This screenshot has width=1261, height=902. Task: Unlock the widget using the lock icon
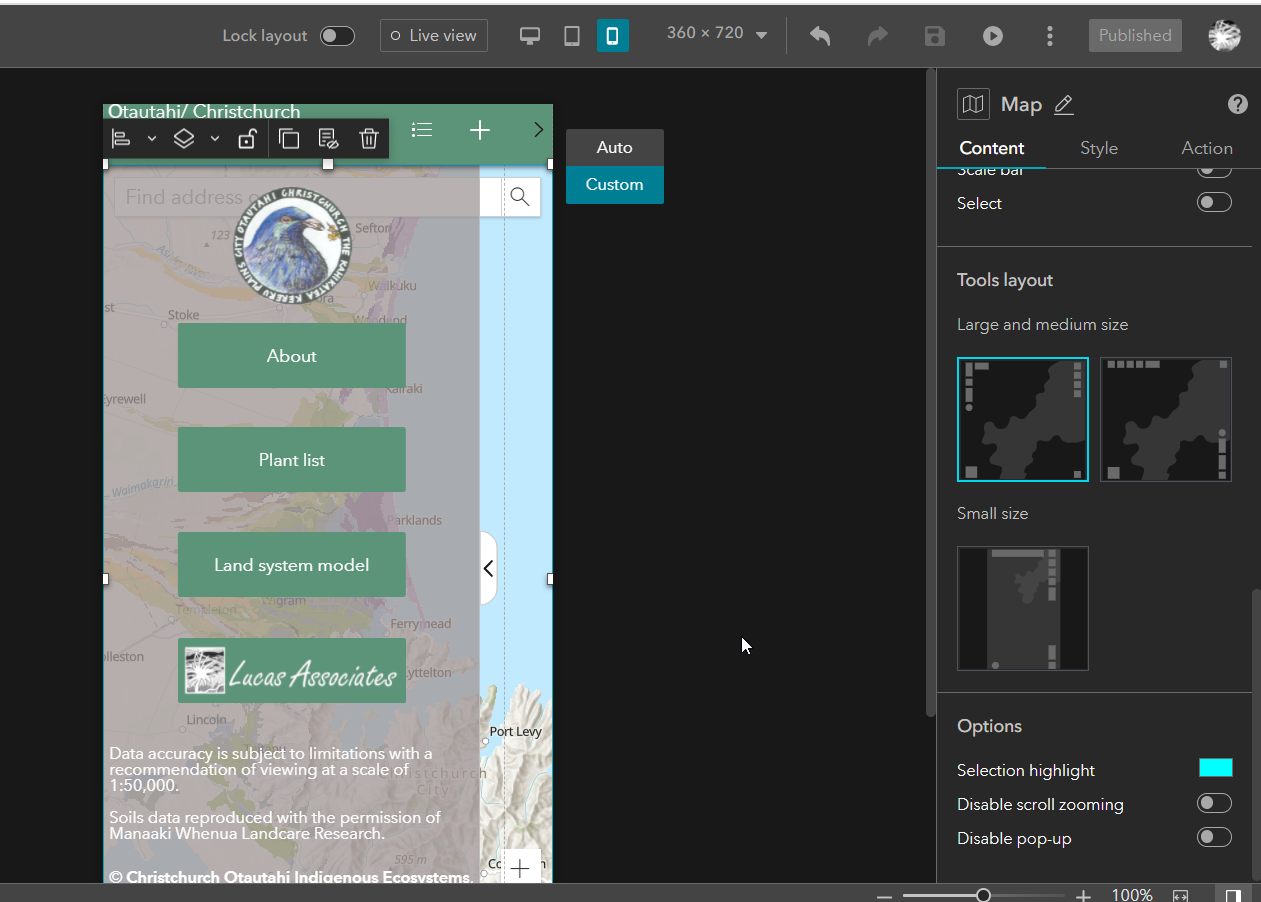(247, 138)
